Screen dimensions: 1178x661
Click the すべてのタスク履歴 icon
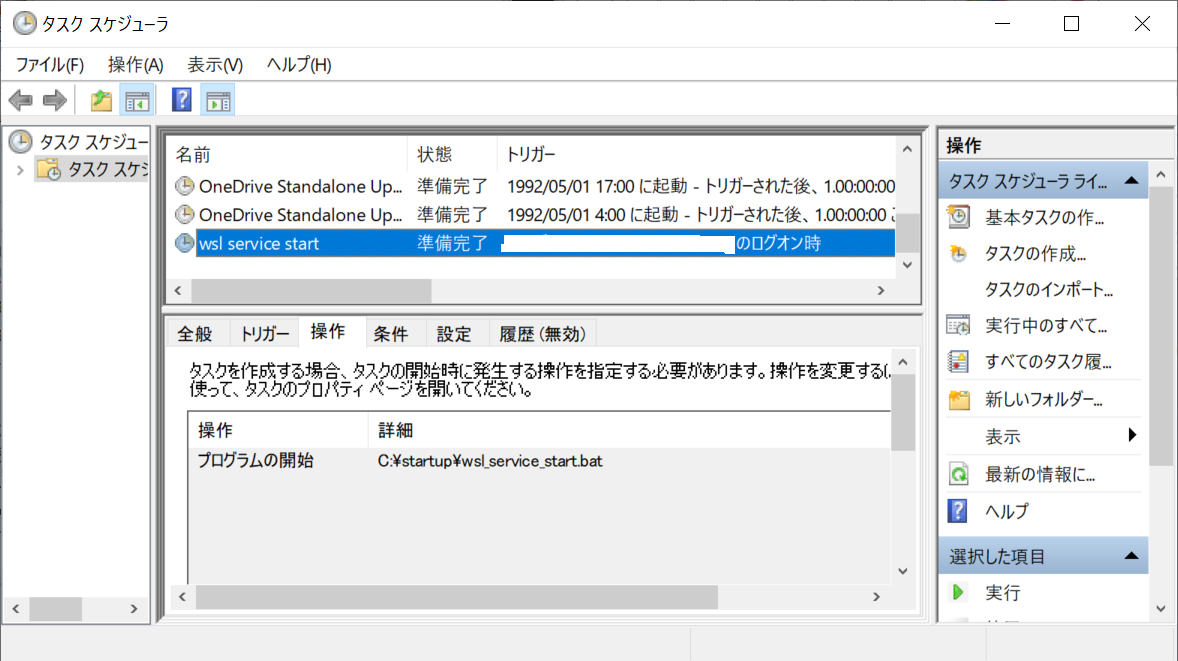[x=959, y=361]
